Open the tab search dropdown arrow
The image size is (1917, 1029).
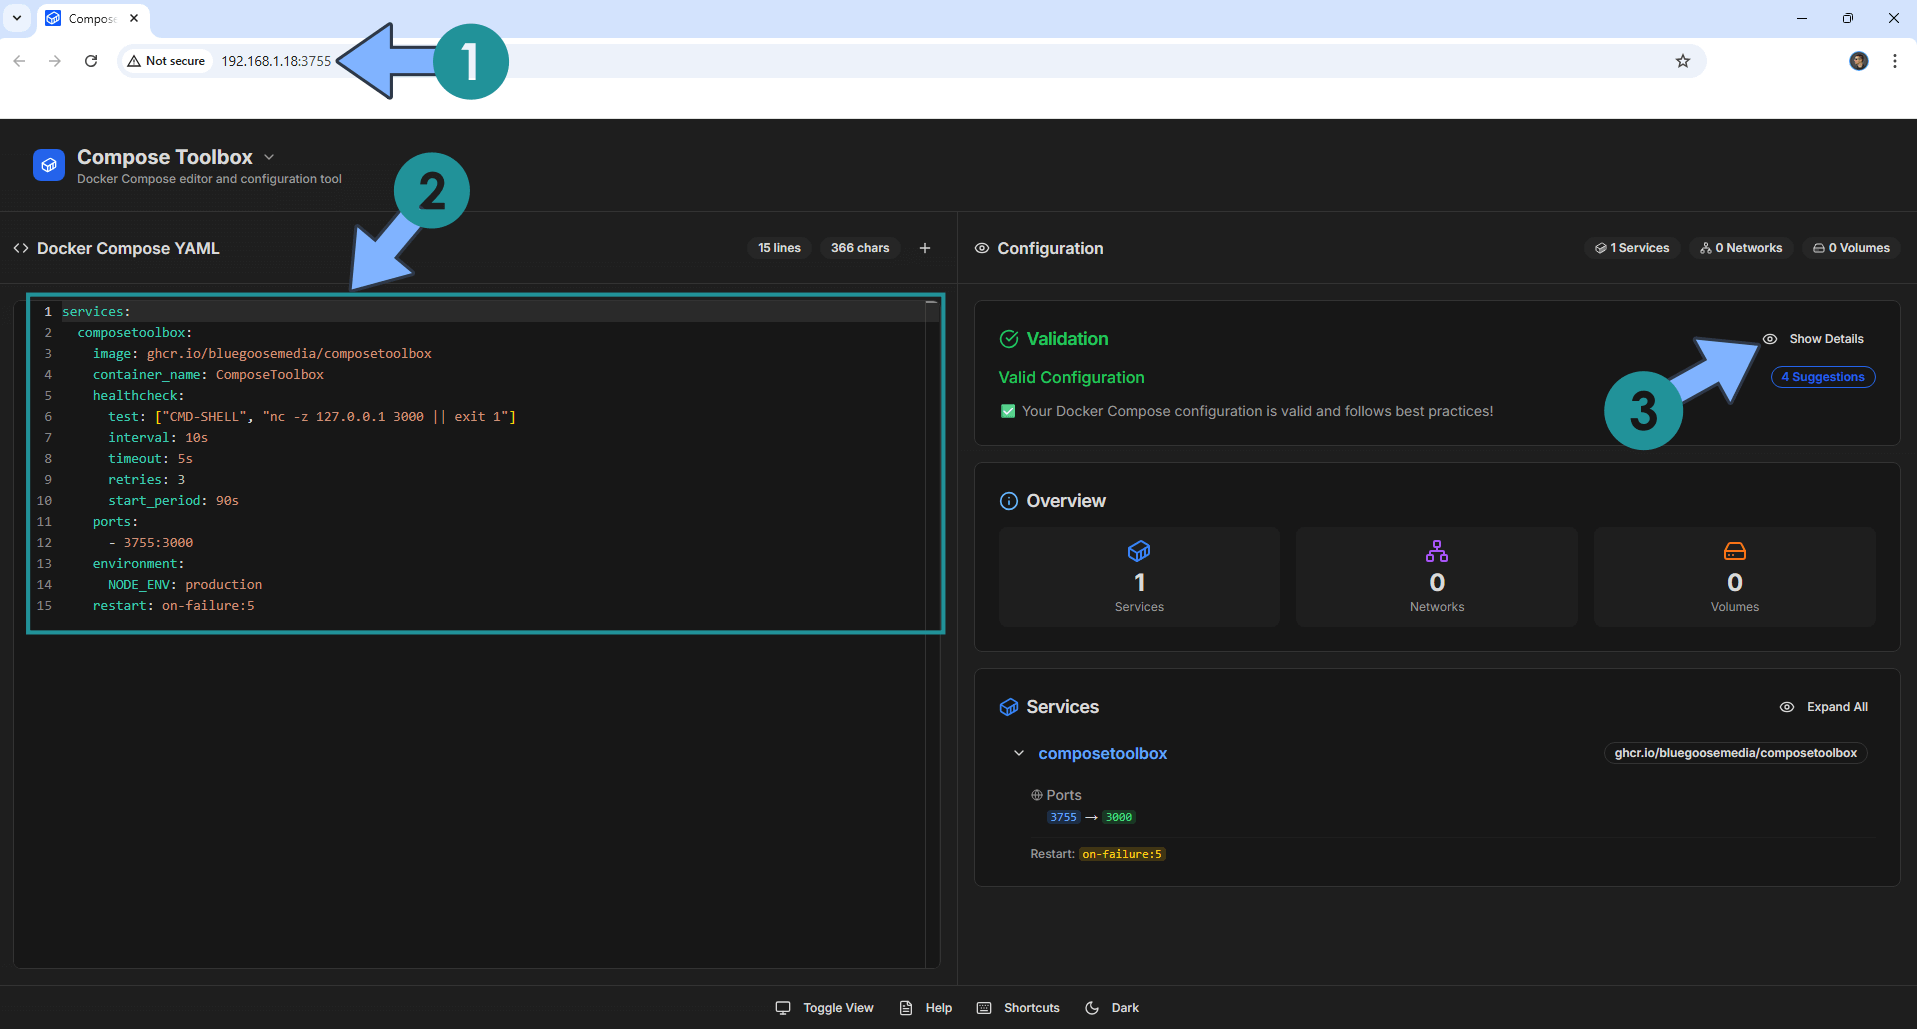click(x=17, y=18)
